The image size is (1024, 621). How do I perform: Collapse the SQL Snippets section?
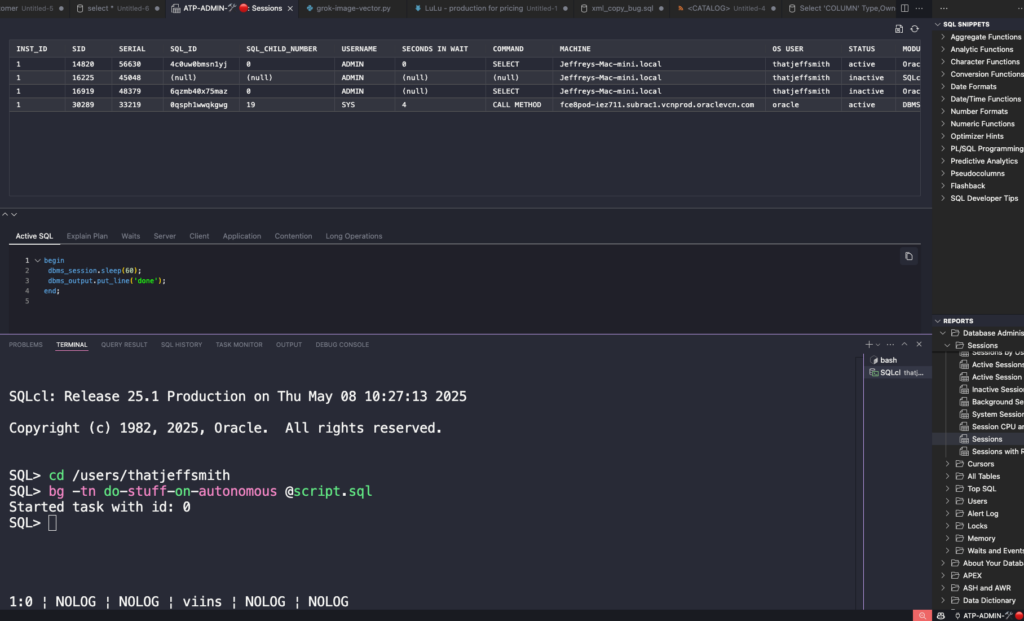coord(938,24)
